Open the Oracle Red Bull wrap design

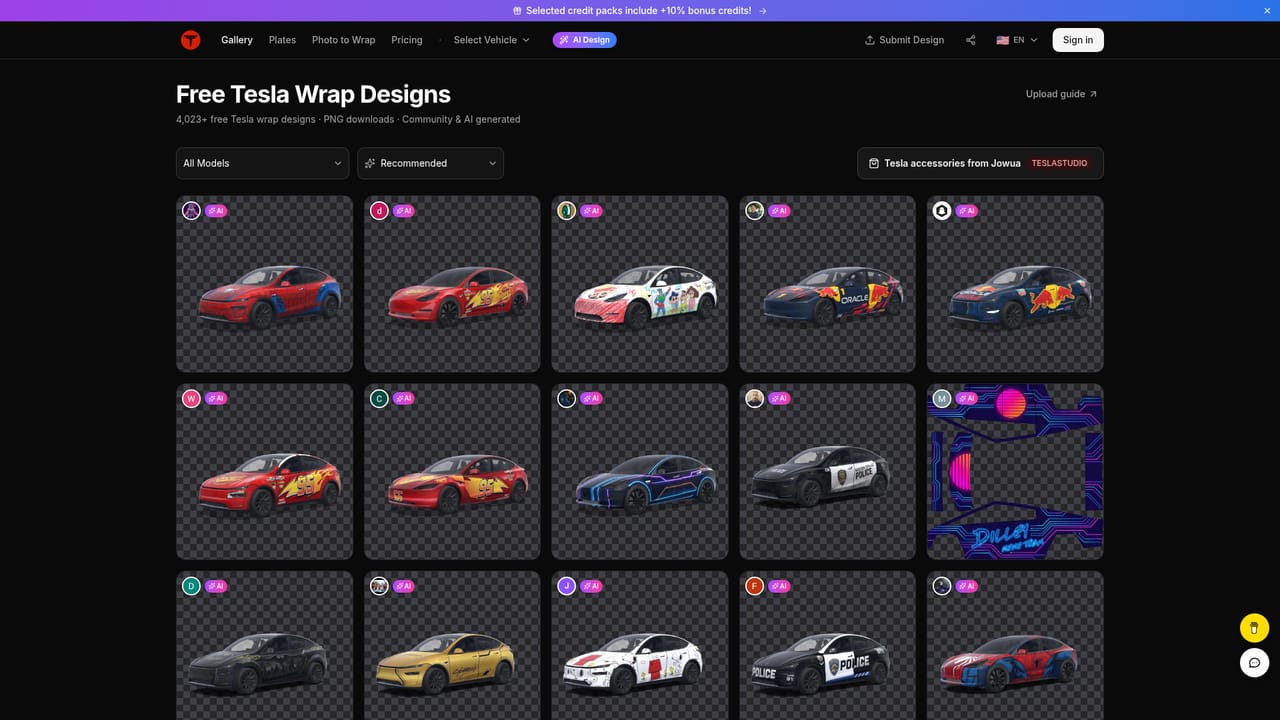point(827,284)
